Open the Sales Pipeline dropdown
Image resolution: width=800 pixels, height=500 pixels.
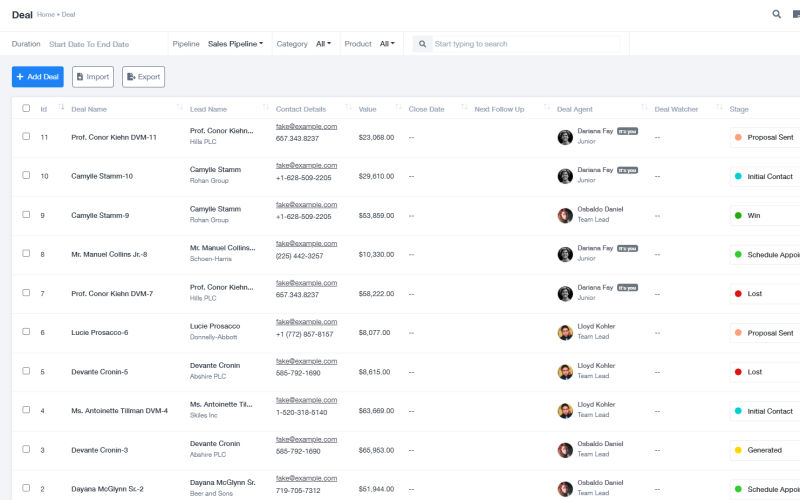(x=235, y=44)
